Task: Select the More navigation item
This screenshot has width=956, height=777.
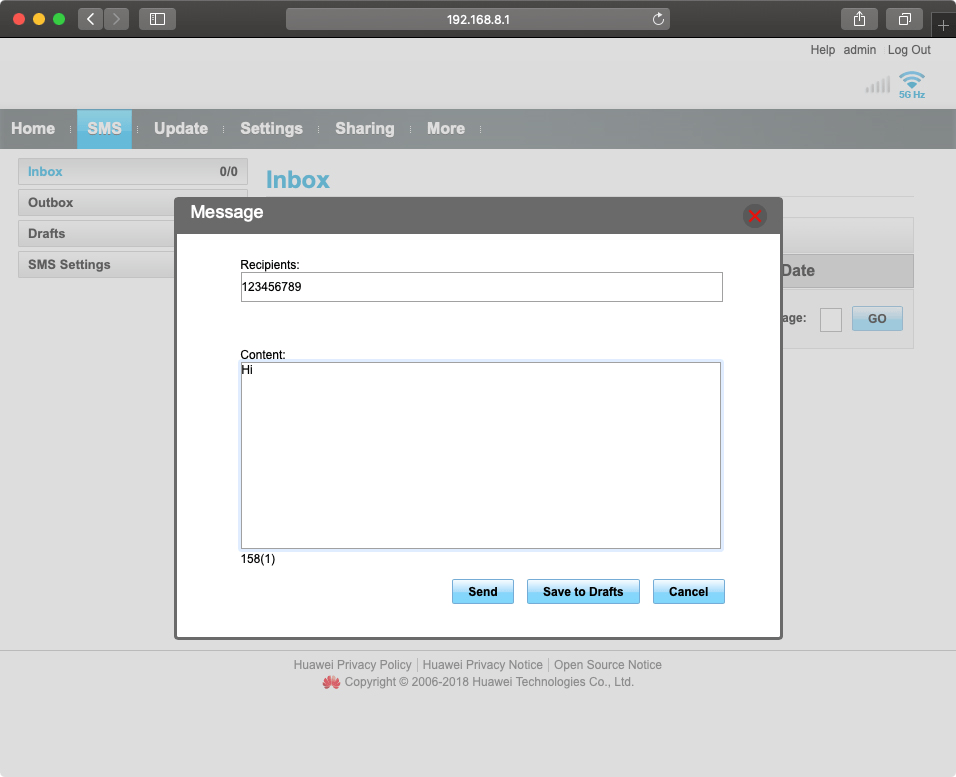Action: (x=446, y=128)
